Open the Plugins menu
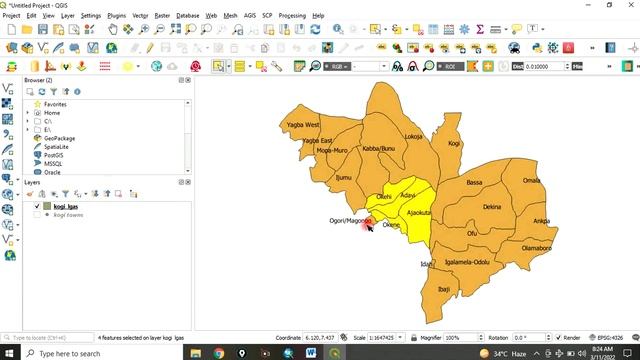Viewport: 640px width, 360px height. (x=117, y=16)
